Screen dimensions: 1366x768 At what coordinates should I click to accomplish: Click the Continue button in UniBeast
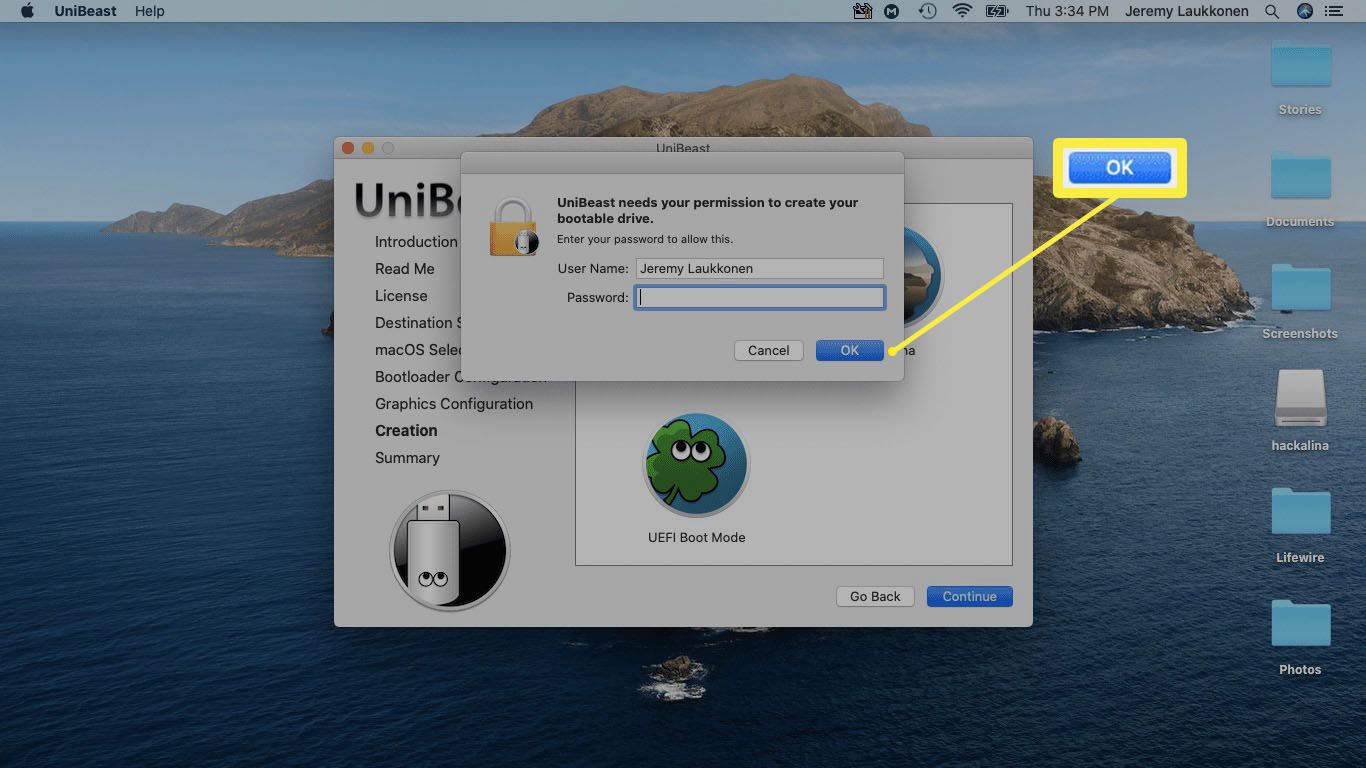point(969,596)
